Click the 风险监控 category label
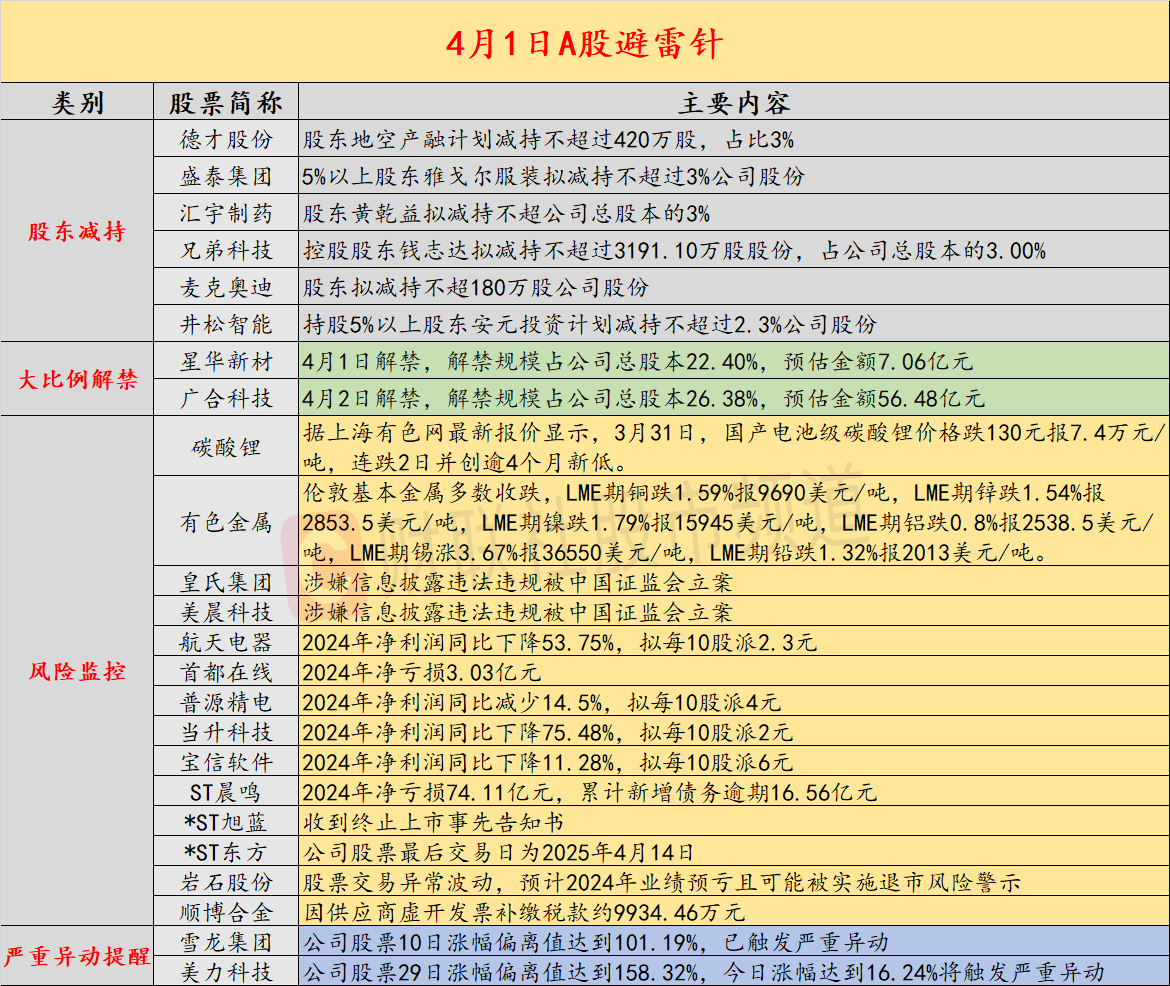 [77, 672]
